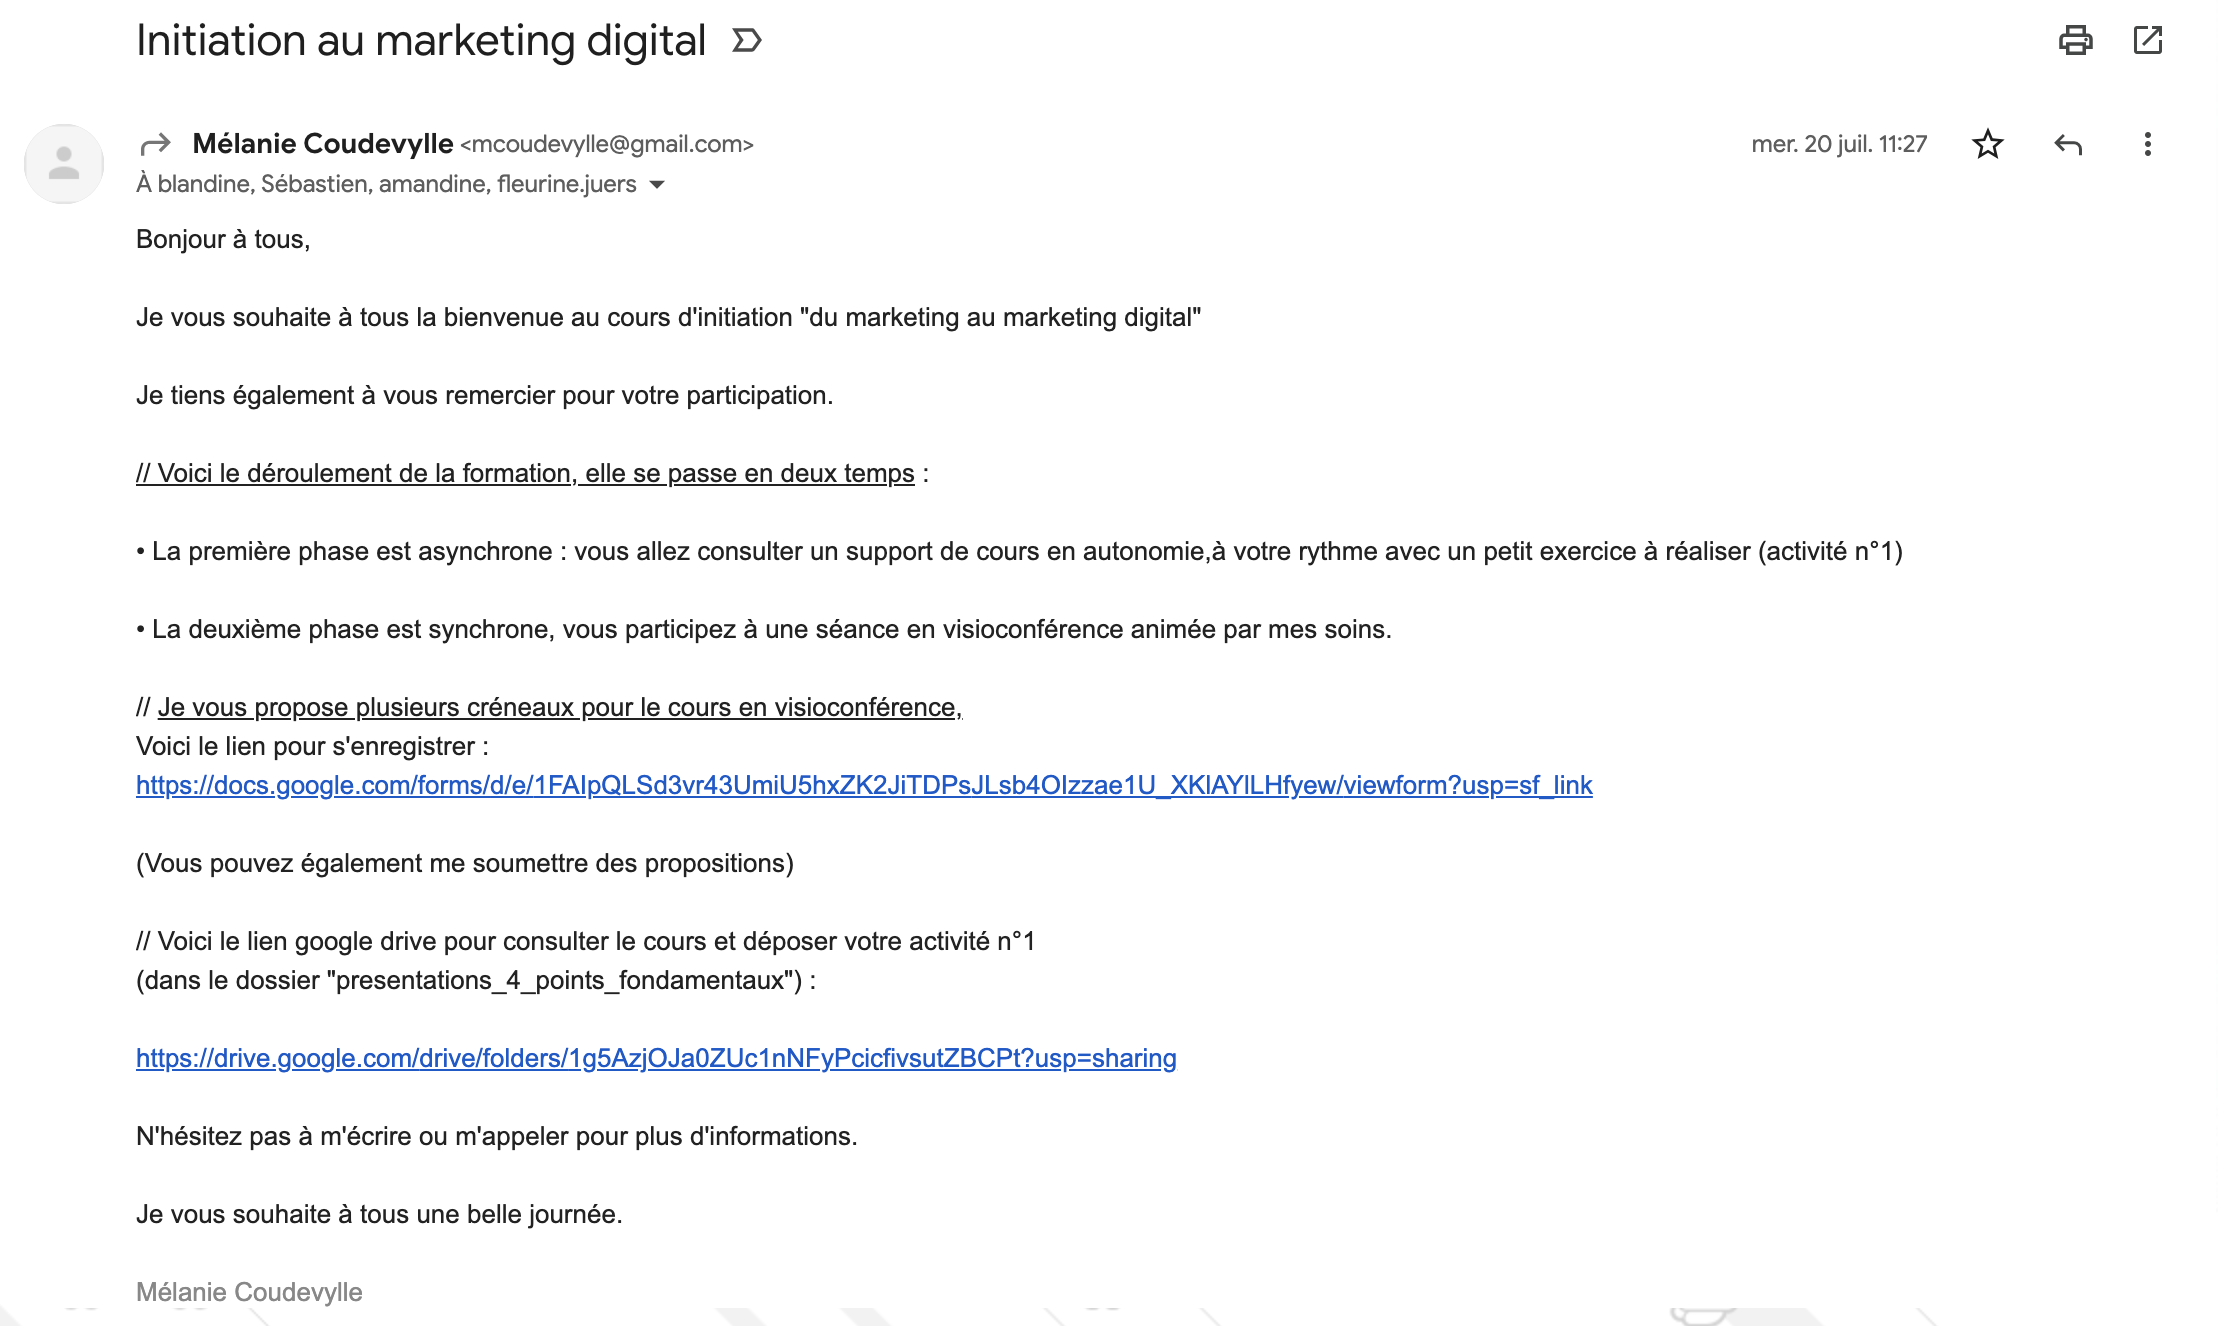Click the forwarded arrow icon beside sender
The height and width of the screenshot is (1326, 2218).
(x=156, y=145)
